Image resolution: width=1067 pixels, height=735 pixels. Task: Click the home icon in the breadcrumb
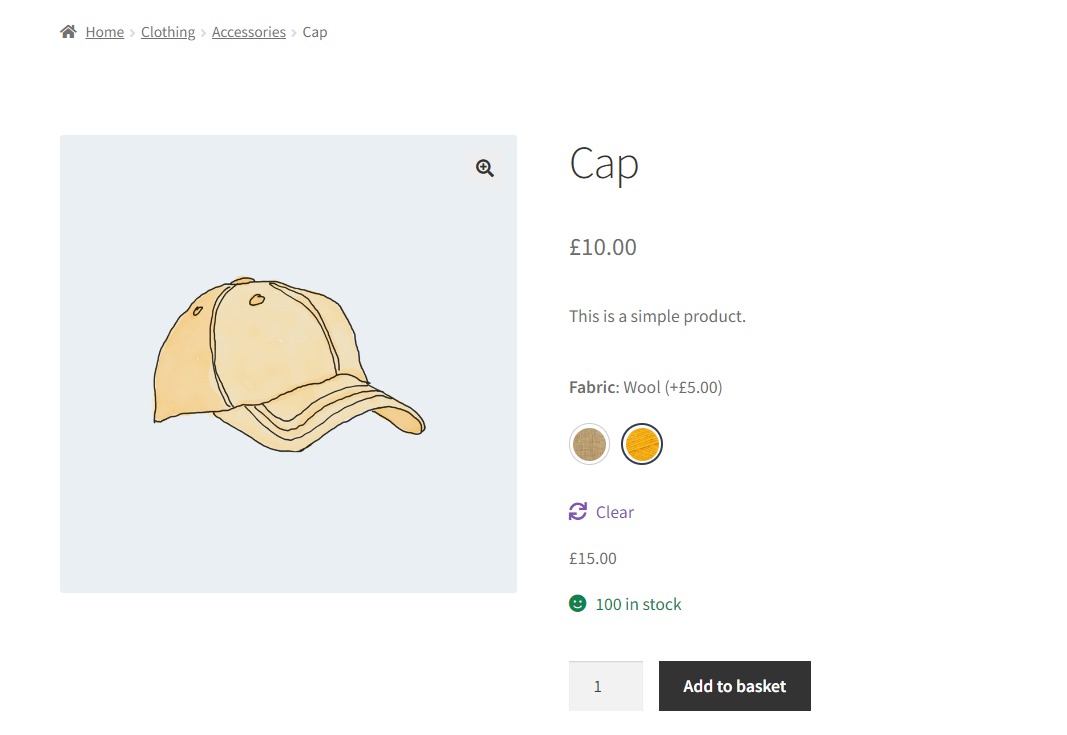(68, 31)
